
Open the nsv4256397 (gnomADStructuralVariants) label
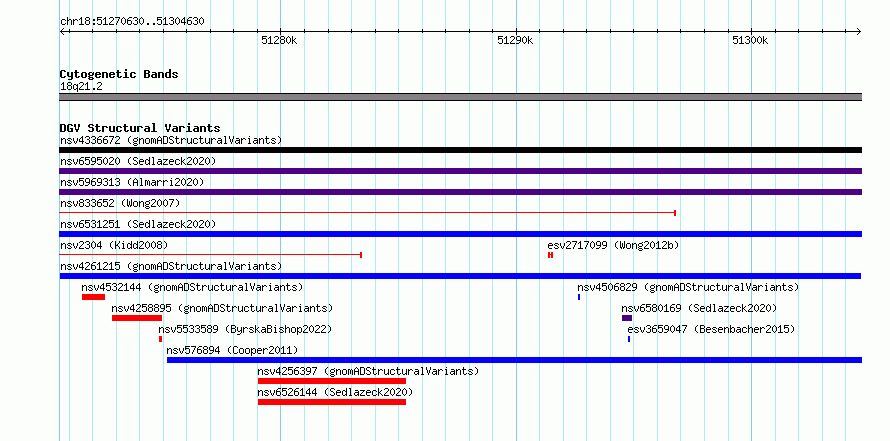pyautogui.click(x=368, y=371)
